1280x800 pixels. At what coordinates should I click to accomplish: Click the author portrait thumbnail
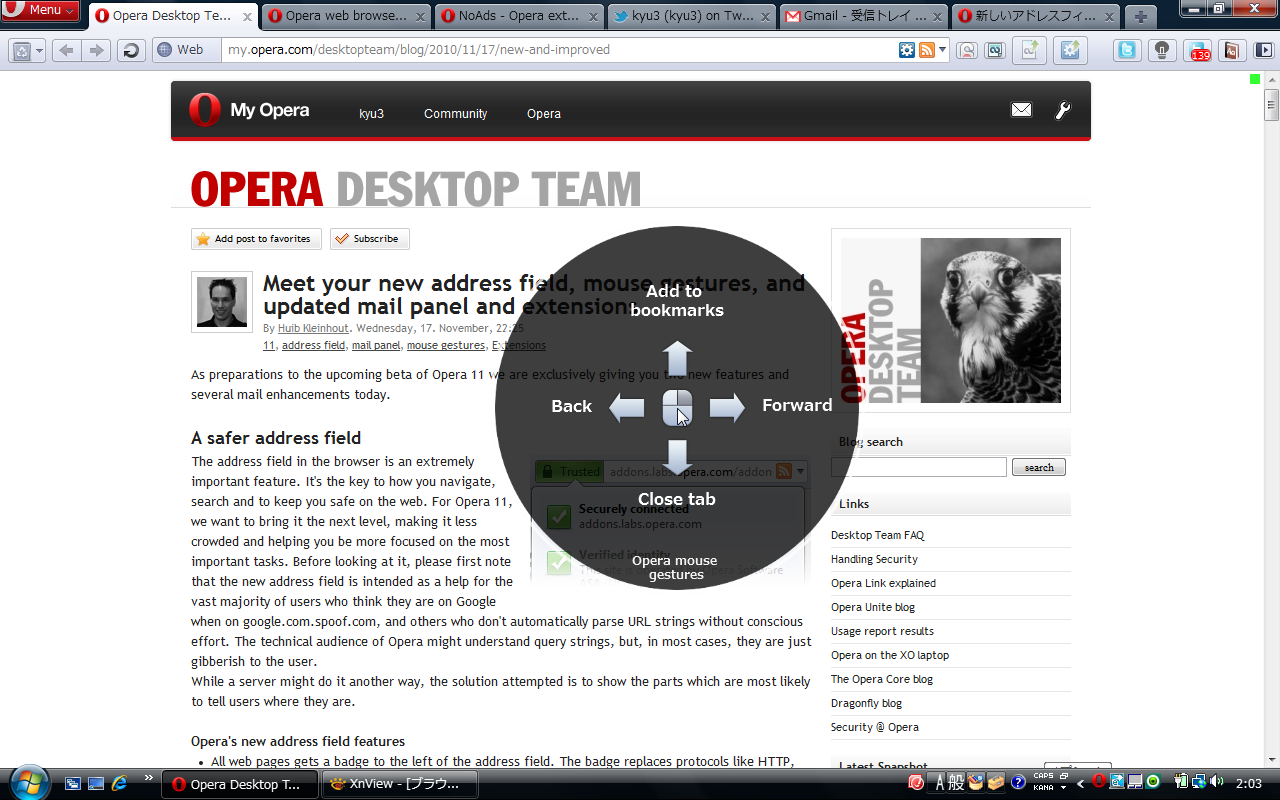(222, 301)
